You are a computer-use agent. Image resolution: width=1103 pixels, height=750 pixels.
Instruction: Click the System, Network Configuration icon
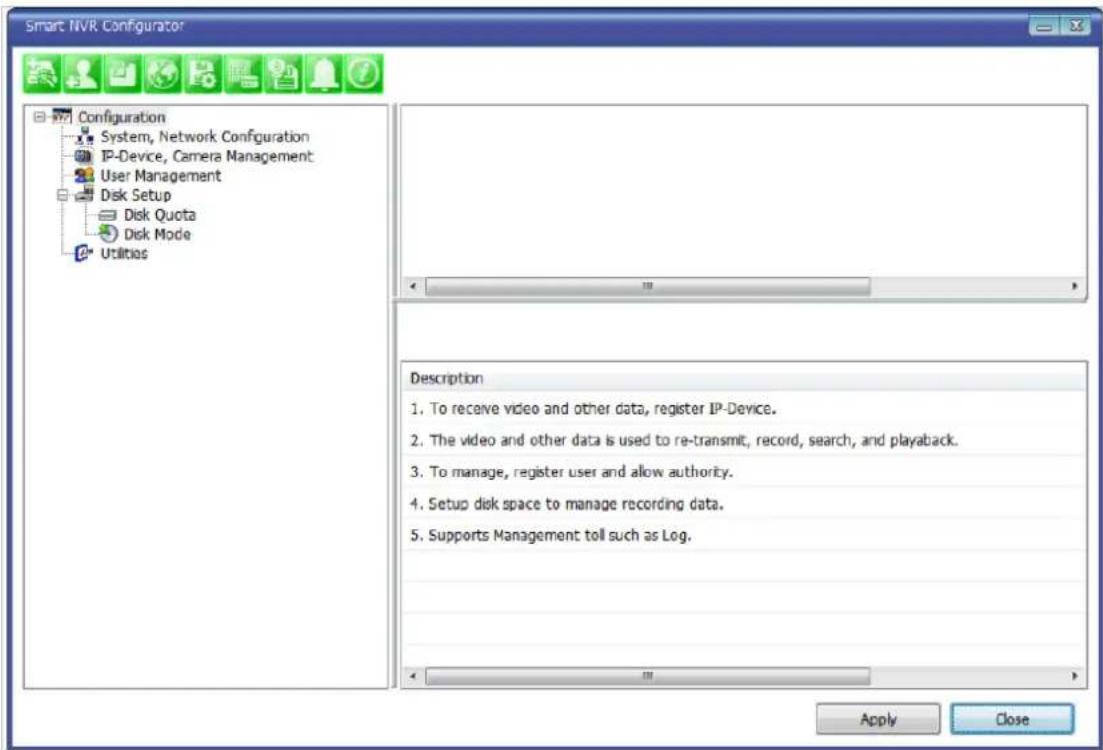(x=84, y=136)
